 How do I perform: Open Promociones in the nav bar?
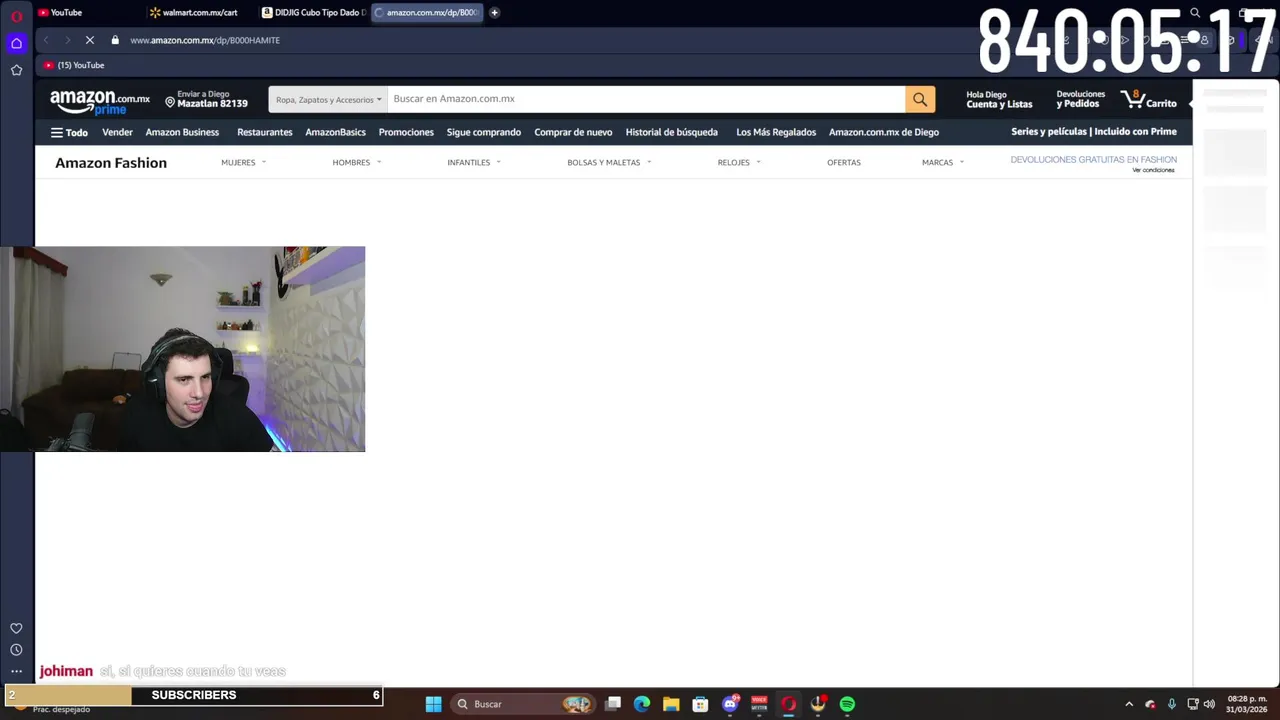pos(406,132)
